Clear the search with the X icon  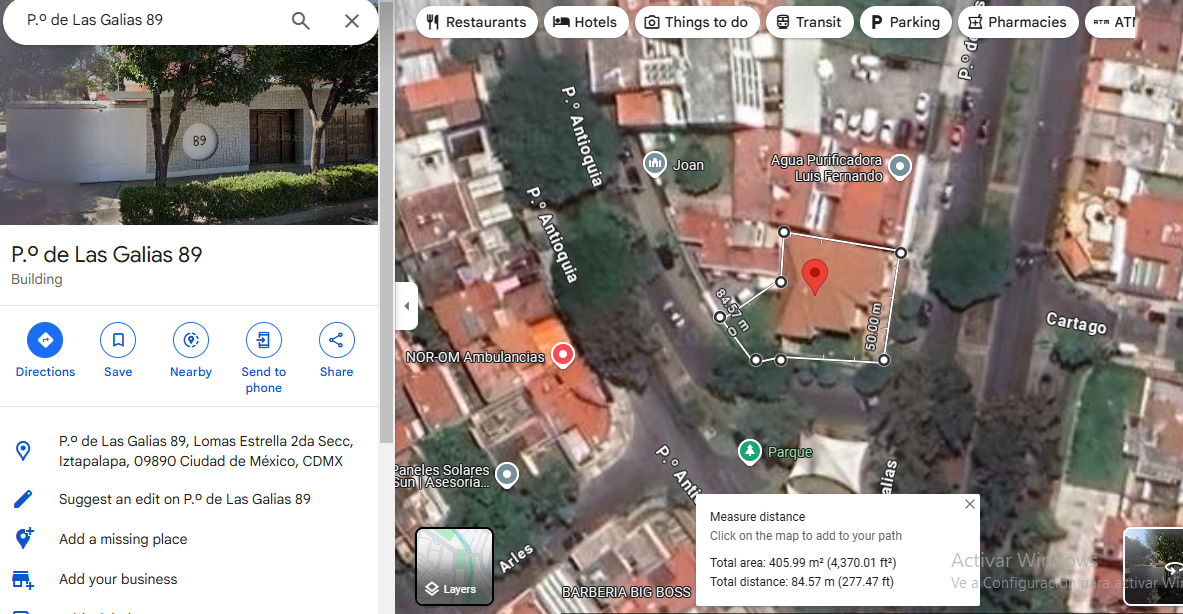[x=352, y=21]
